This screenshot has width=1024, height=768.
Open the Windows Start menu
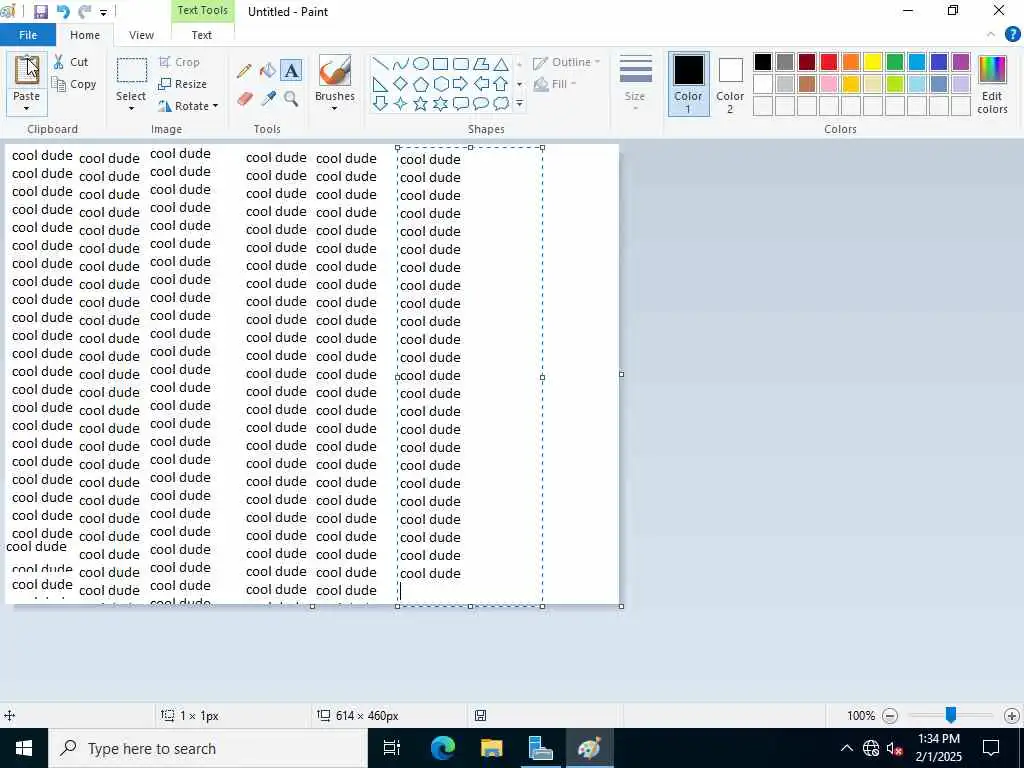24,748
